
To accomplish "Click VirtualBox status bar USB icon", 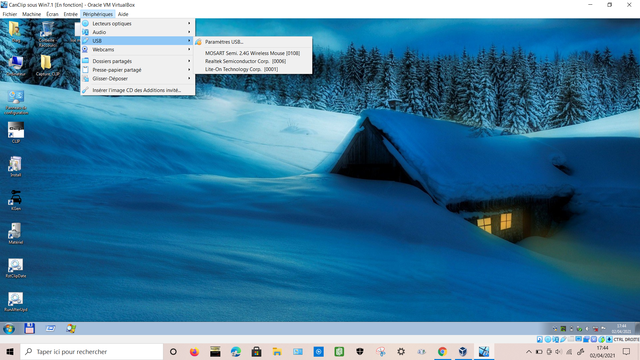I will 563,339.
